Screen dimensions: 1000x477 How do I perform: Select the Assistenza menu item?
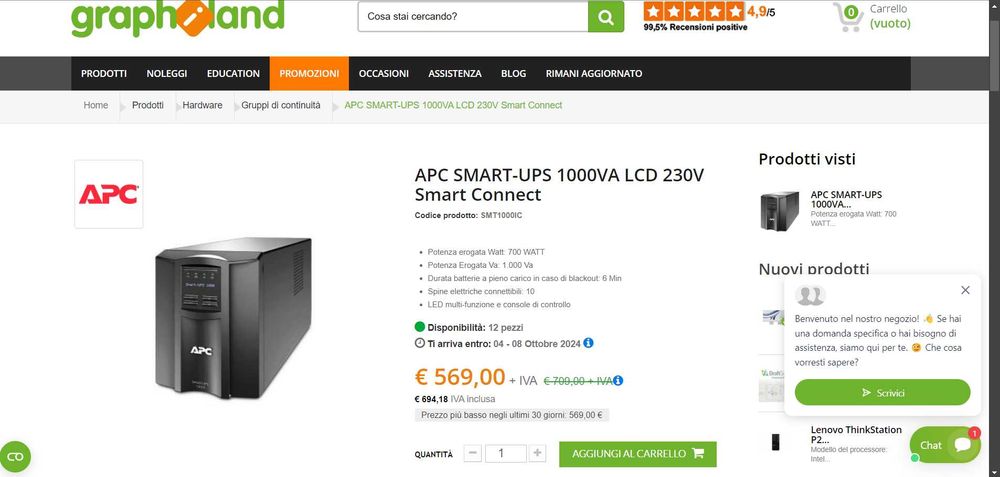coord(455,73)
